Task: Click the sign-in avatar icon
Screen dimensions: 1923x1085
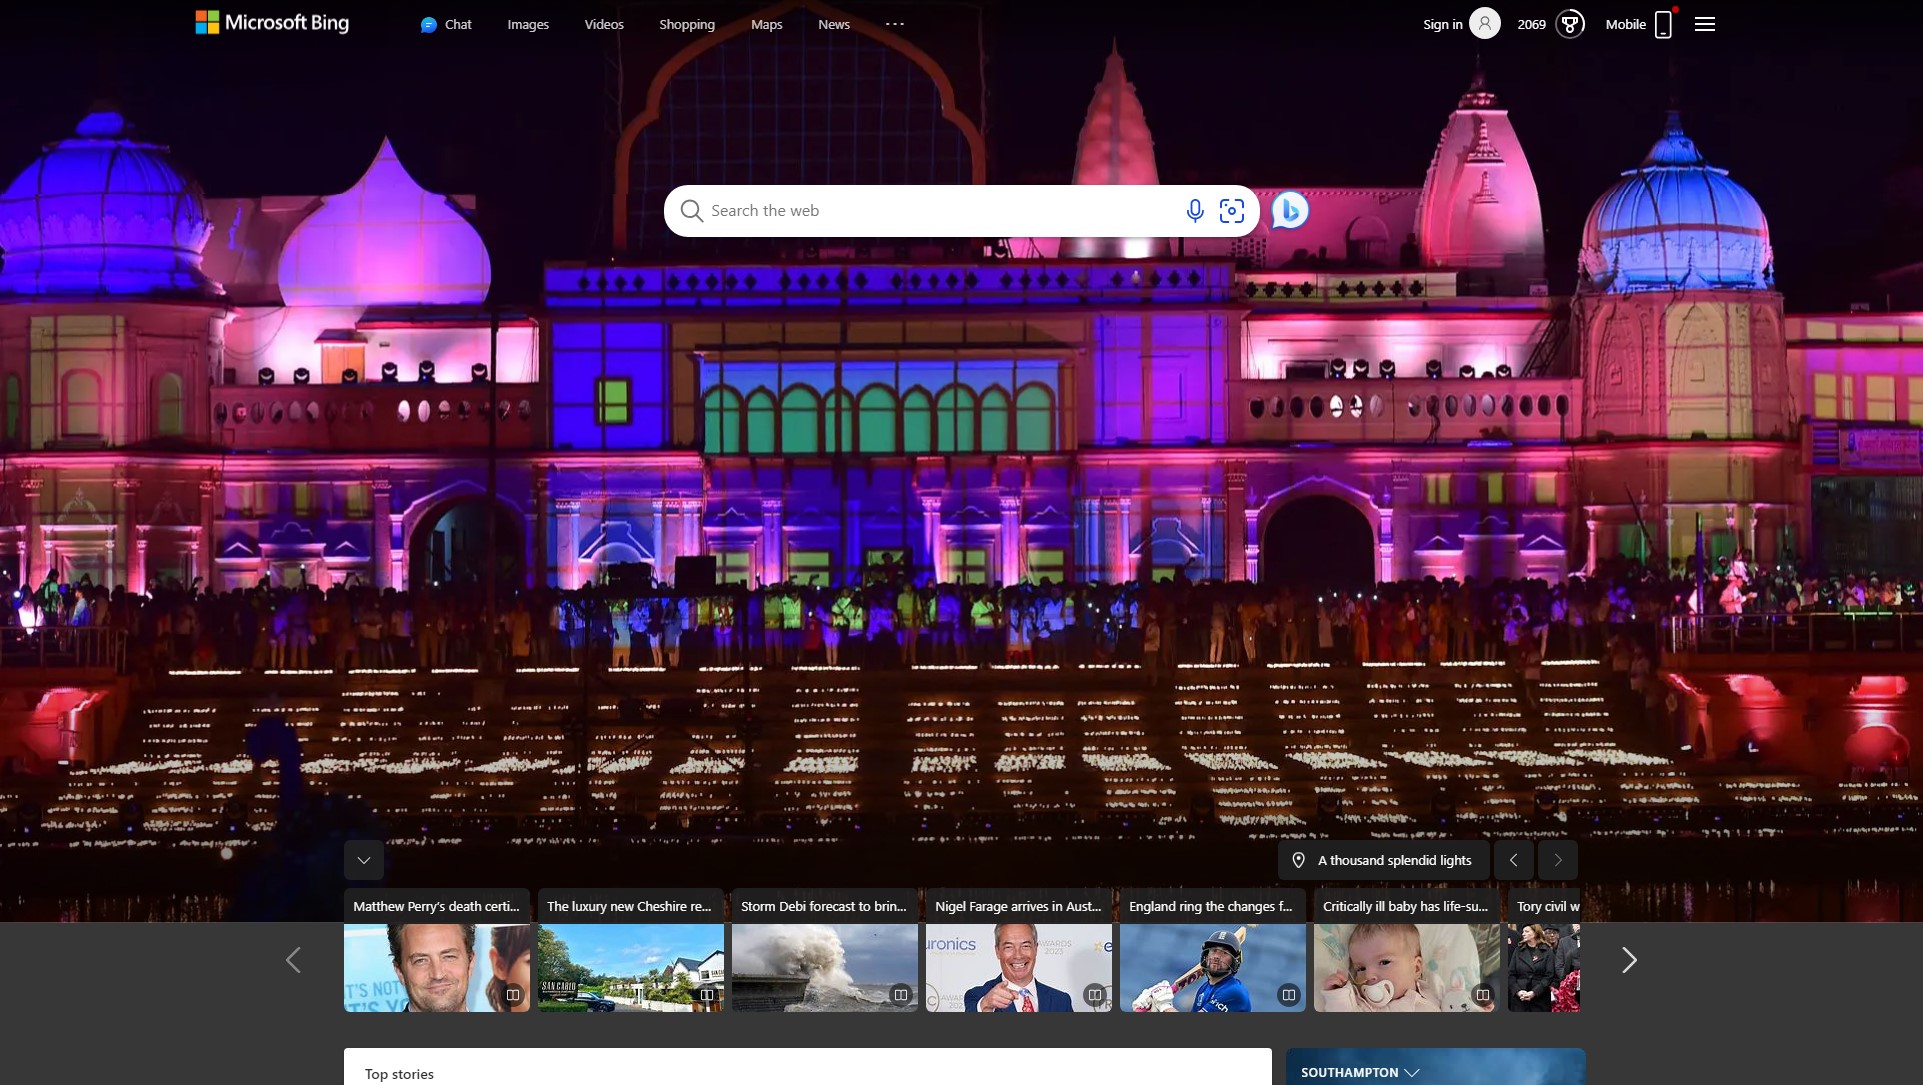Action: point(1485,24)
